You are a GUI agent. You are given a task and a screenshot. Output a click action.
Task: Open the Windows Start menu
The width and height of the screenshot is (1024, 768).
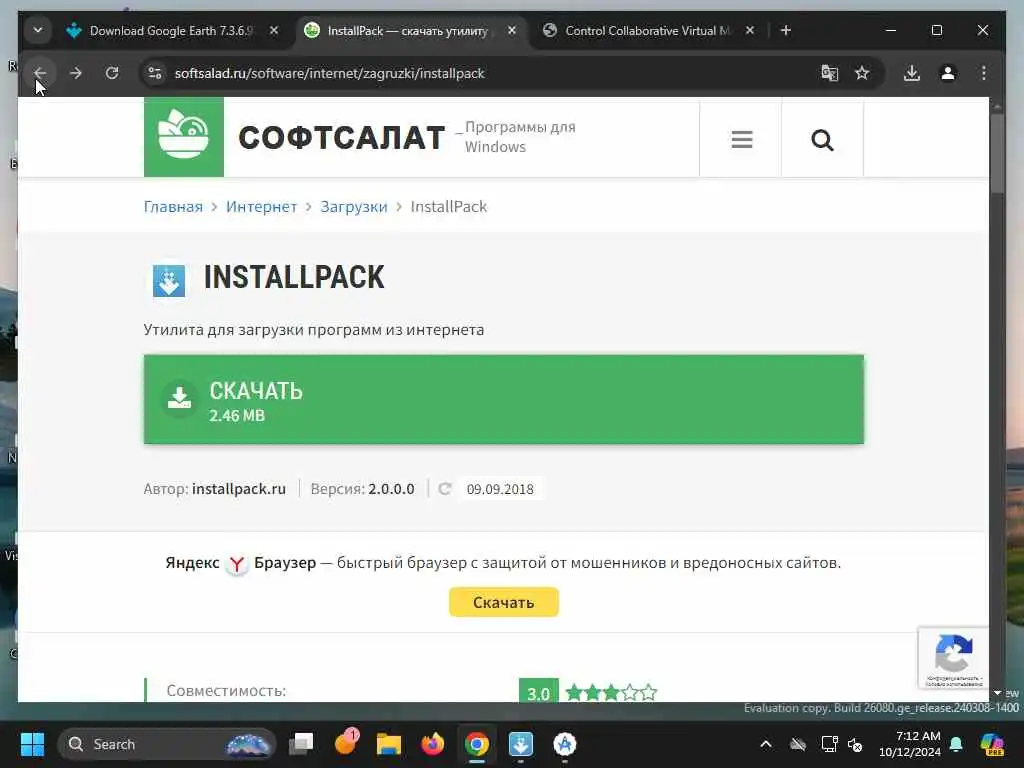tap(32, 744)
